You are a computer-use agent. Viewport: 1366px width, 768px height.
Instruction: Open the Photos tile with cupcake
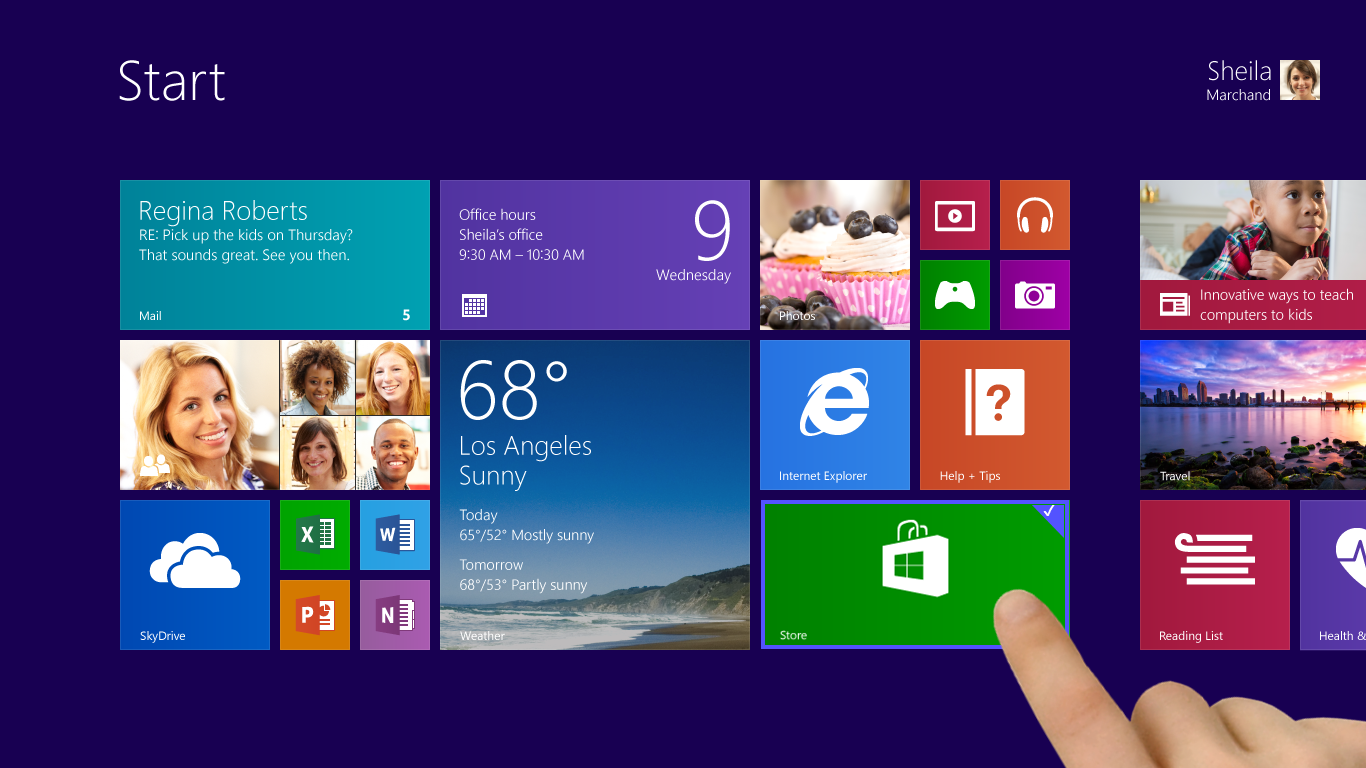835,255
